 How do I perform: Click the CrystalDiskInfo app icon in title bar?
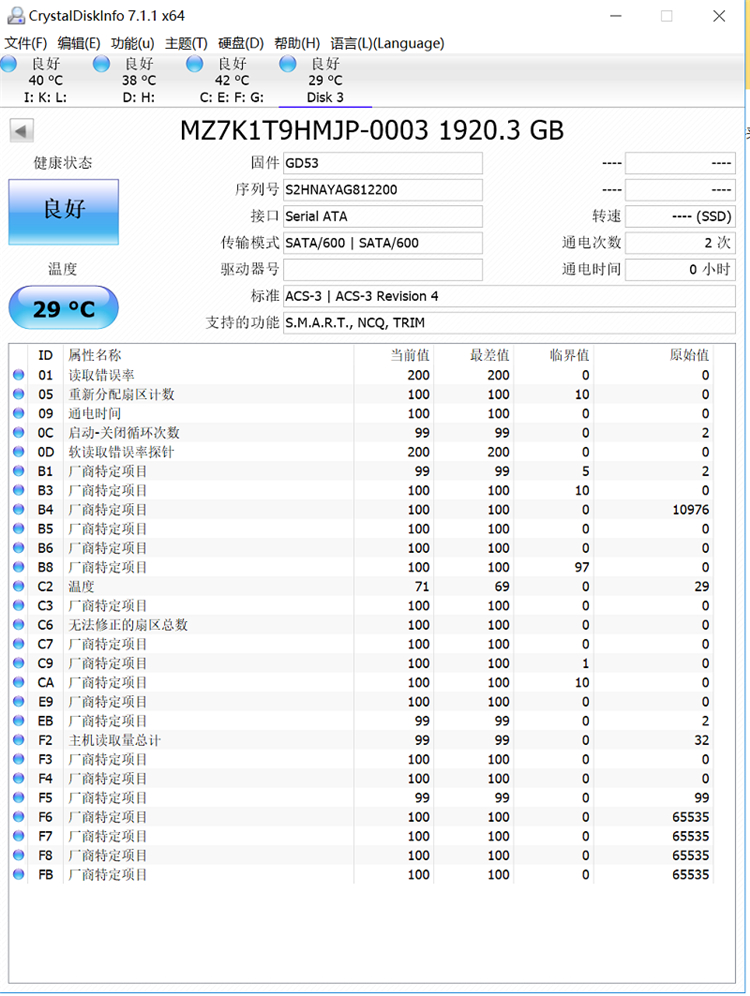(16, 16)
